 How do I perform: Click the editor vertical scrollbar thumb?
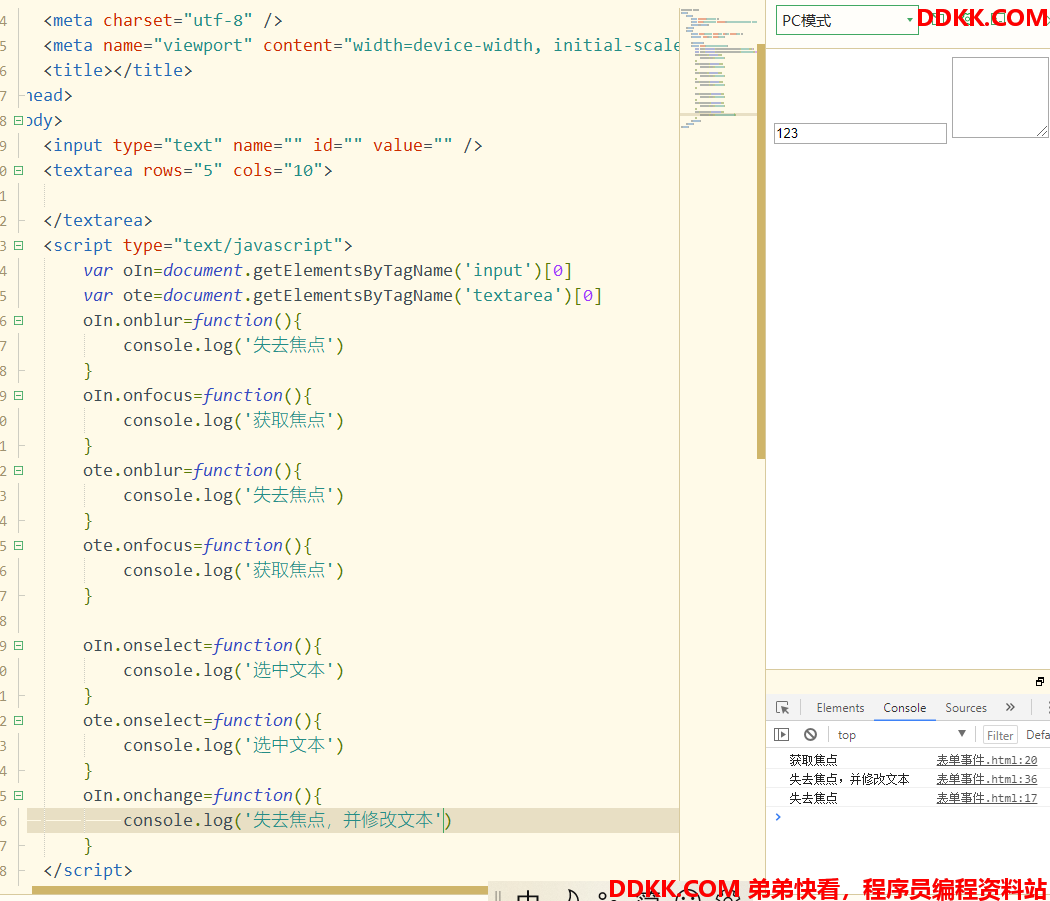tap(761, 251)
